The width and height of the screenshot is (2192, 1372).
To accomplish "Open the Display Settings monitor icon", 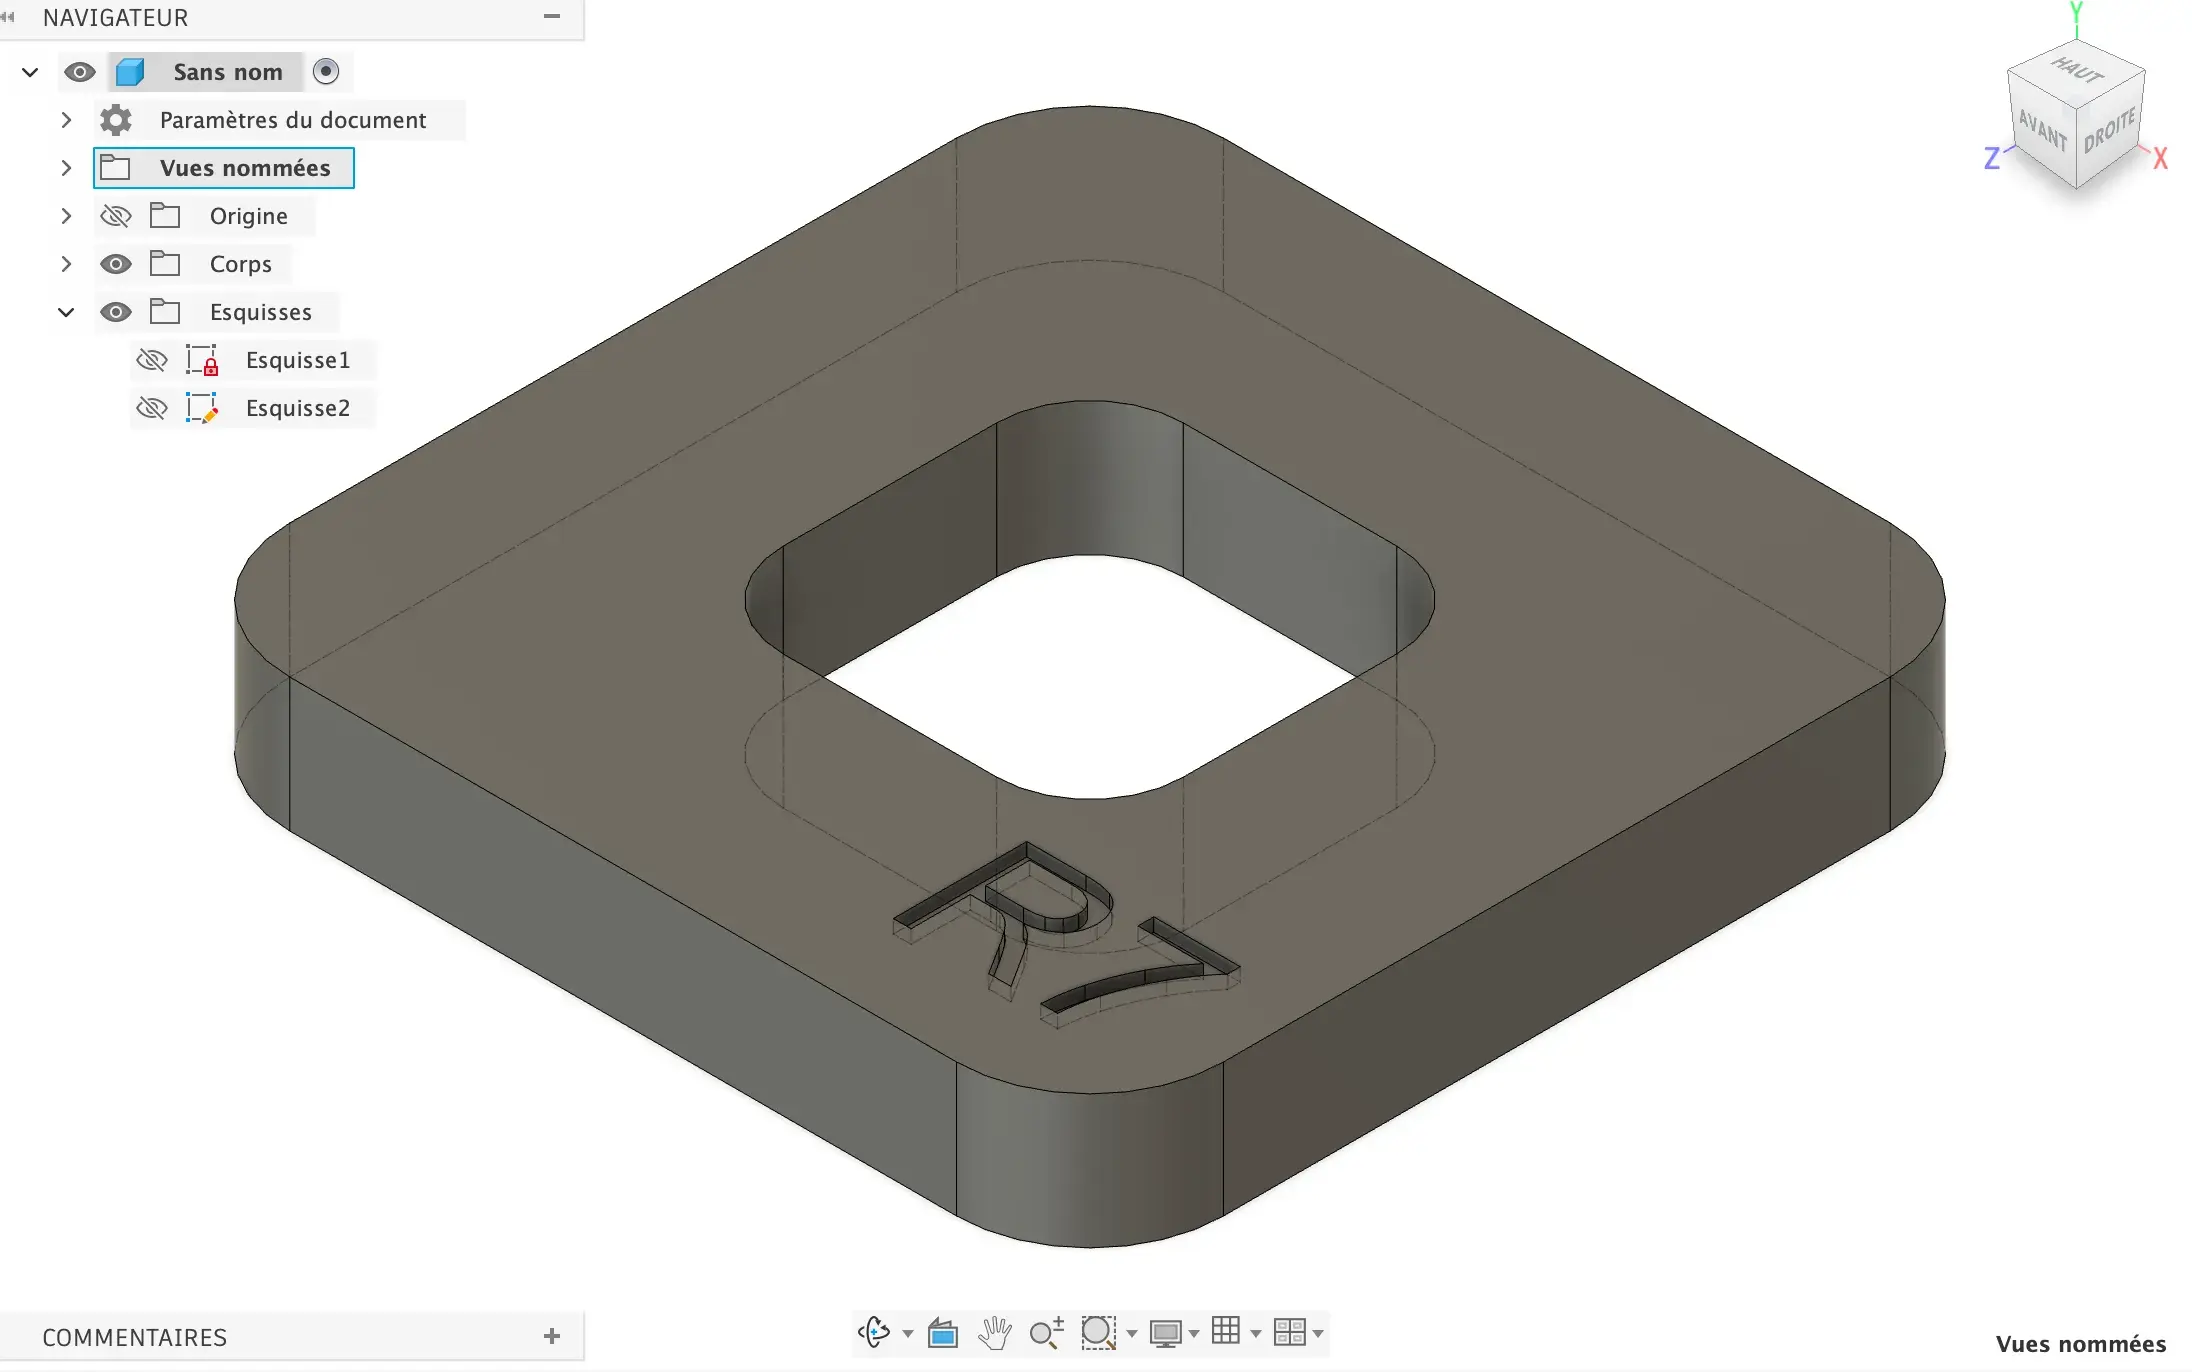I will 1166,1333.
